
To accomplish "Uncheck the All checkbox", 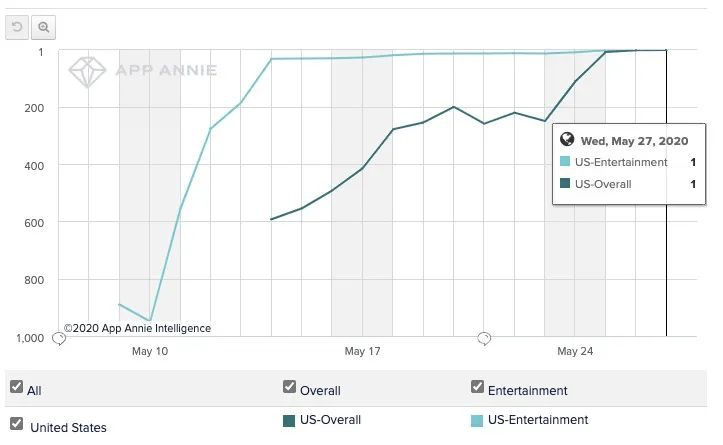I will point(17,386).
